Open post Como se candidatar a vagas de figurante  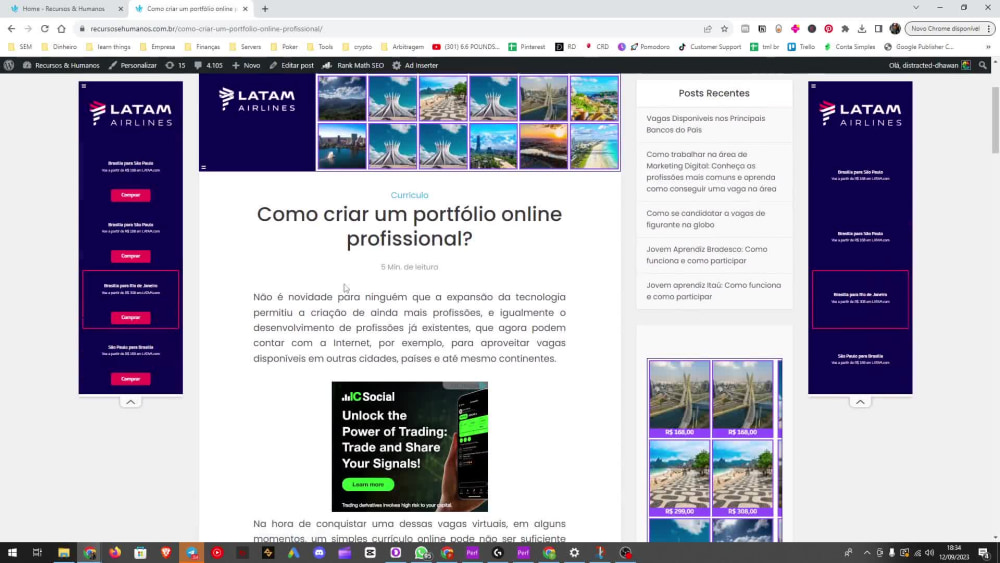click(706, 219)
